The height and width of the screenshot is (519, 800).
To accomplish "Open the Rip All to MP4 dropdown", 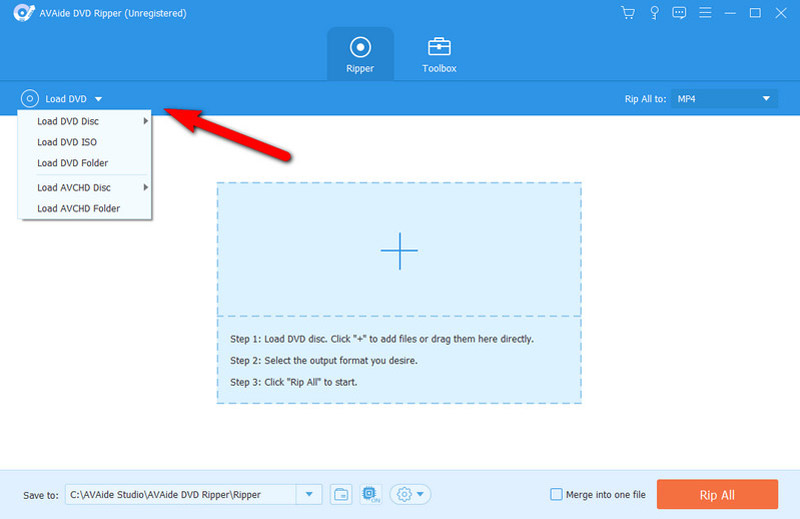I will click(724, 98).
